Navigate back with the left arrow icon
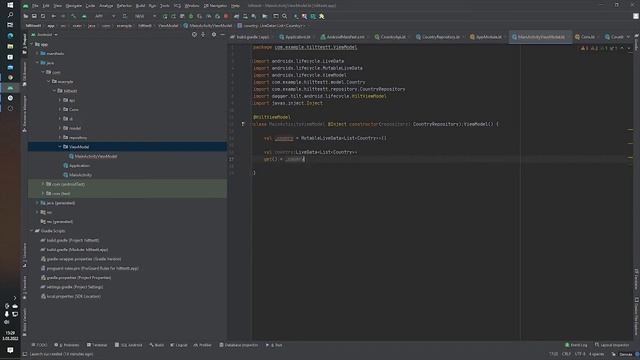This screenshot has width=640, height=360. point(53,16)
